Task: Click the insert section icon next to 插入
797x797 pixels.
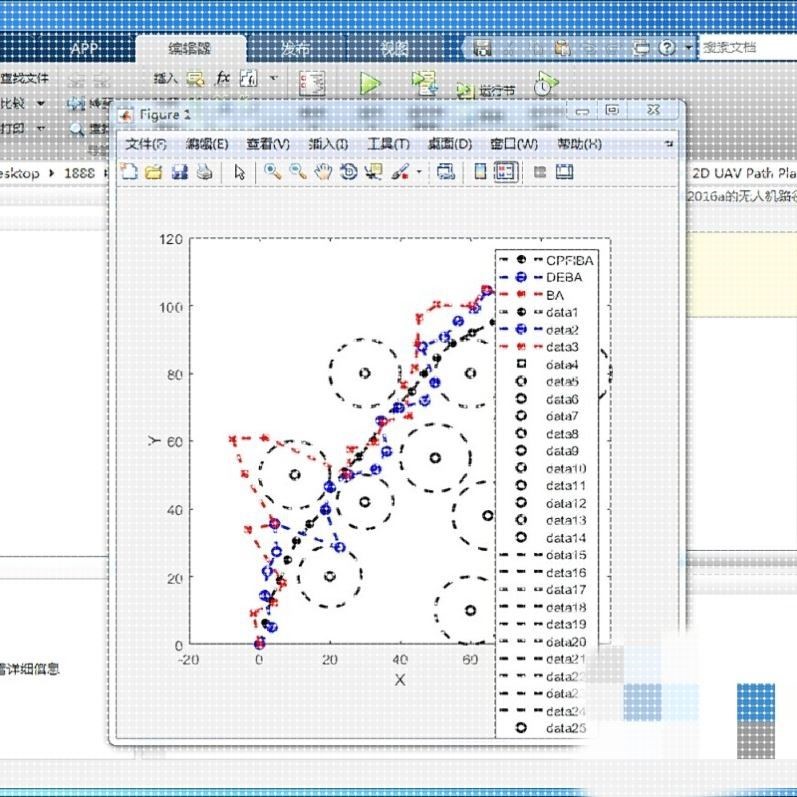Action: click(196, 79)
